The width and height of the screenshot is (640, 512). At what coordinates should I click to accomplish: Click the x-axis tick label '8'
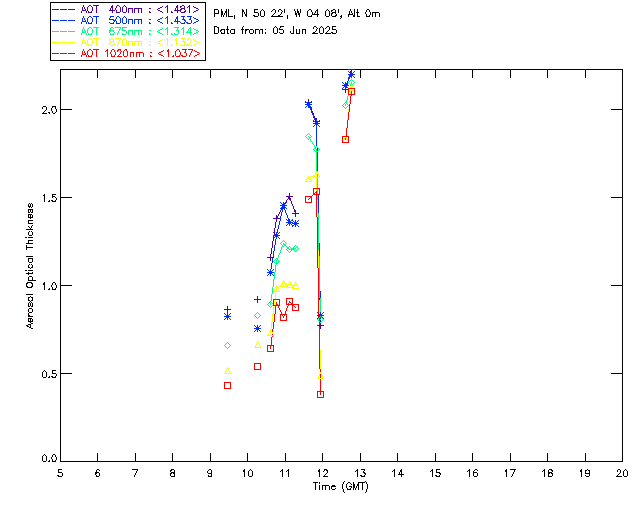(x=173, y=473)
